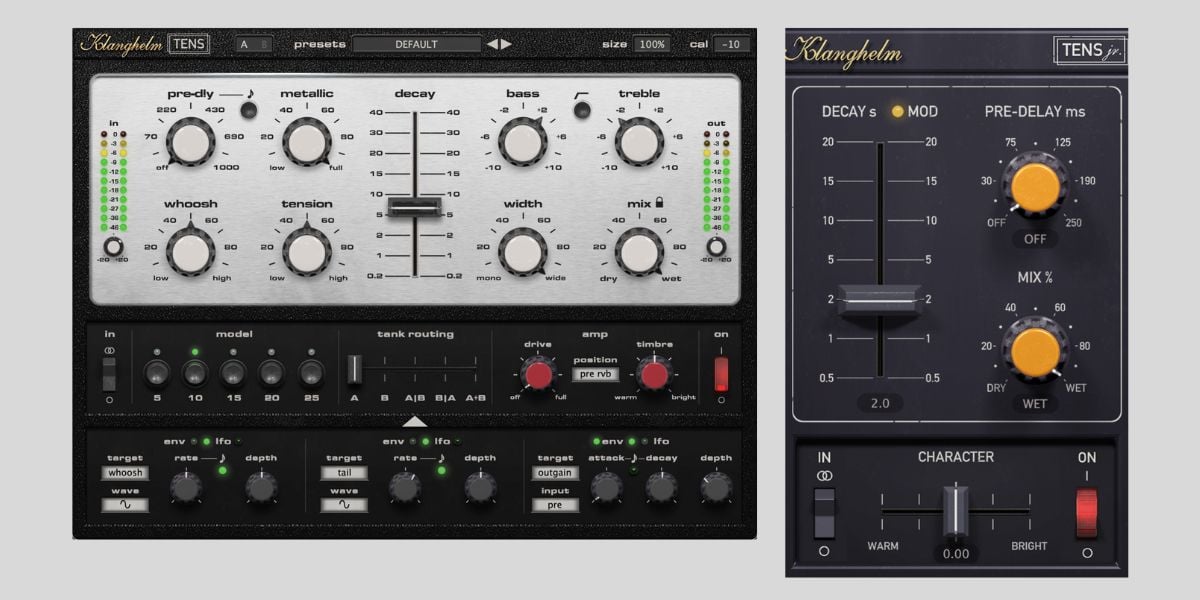Click the small input gain knob under in meter
Viewport: 1200px width, 600px height.
click(x=114, y=247)
